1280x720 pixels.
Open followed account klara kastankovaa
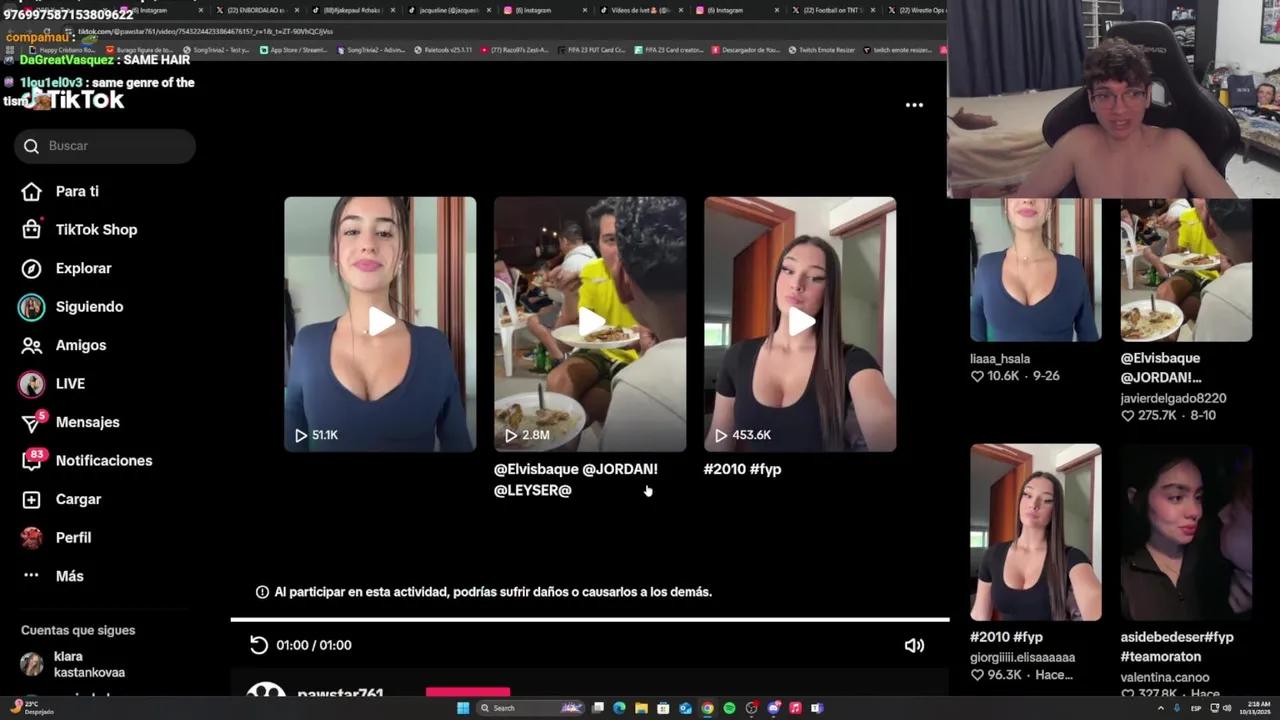point(72,664)
